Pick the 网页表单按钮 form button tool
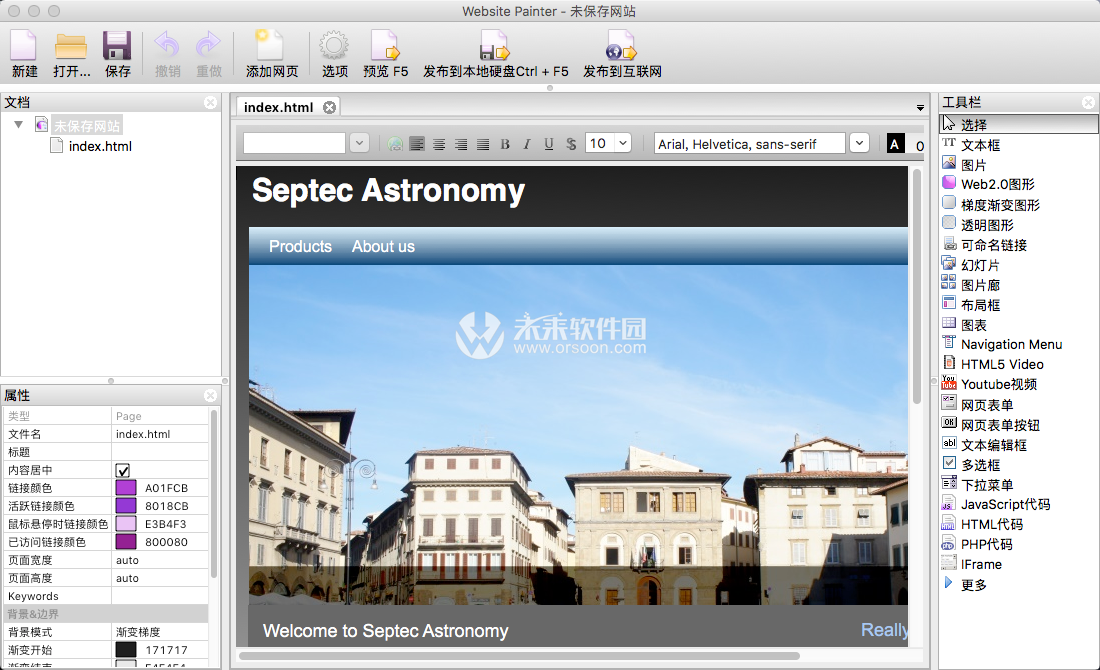The image size is (1100, 670). pyautogui.click(x=1000, y=424)
